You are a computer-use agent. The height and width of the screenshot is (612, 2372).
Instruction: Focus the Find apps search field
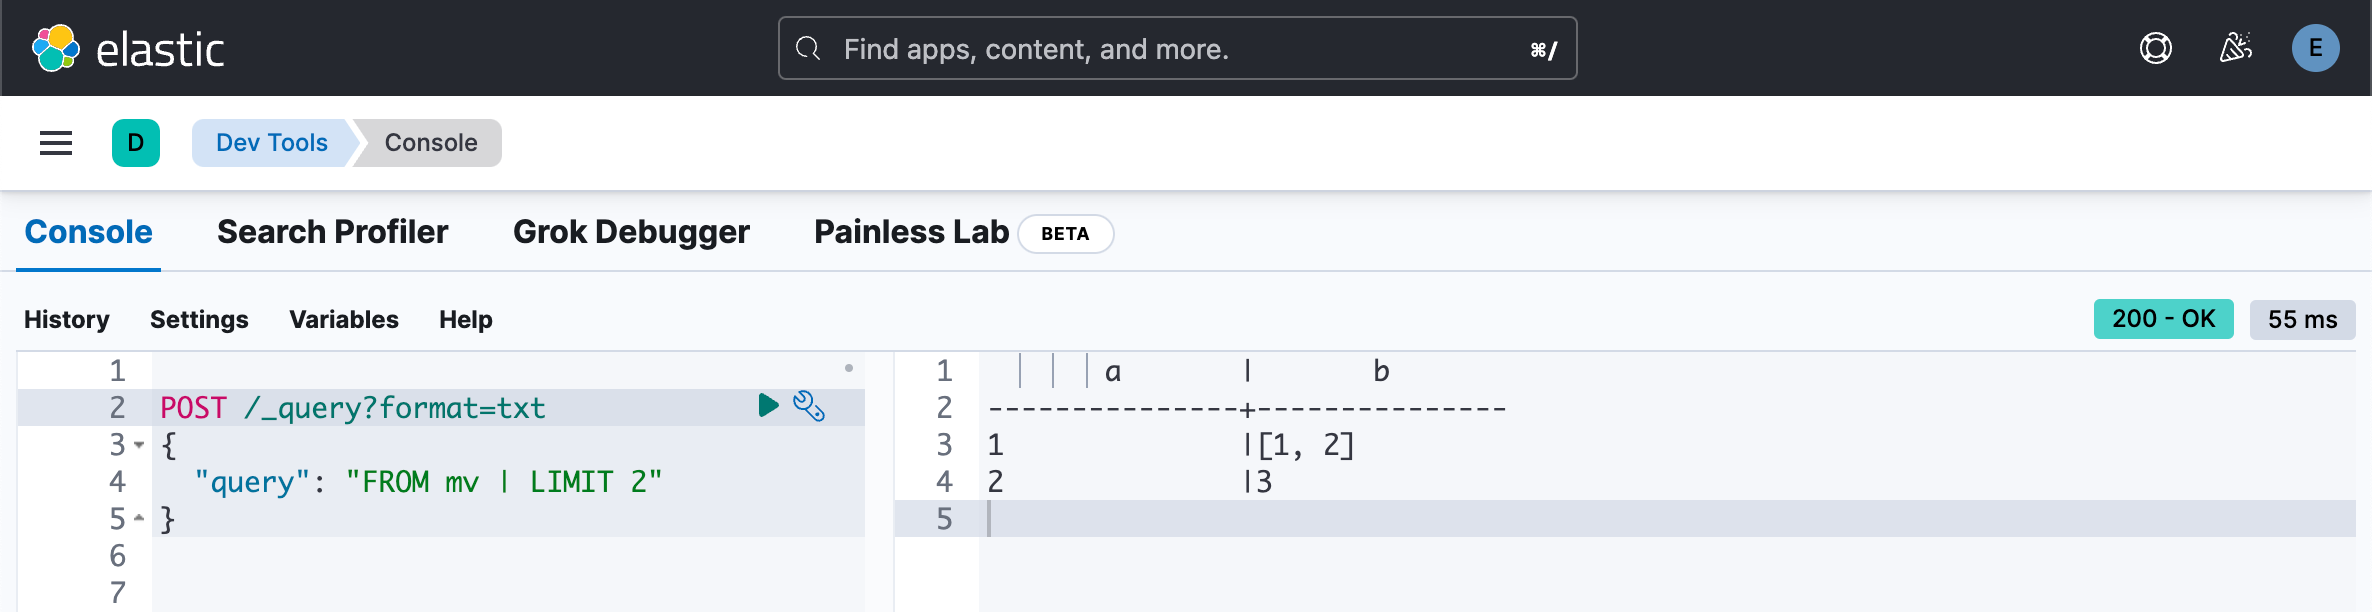click(1178, 48)
